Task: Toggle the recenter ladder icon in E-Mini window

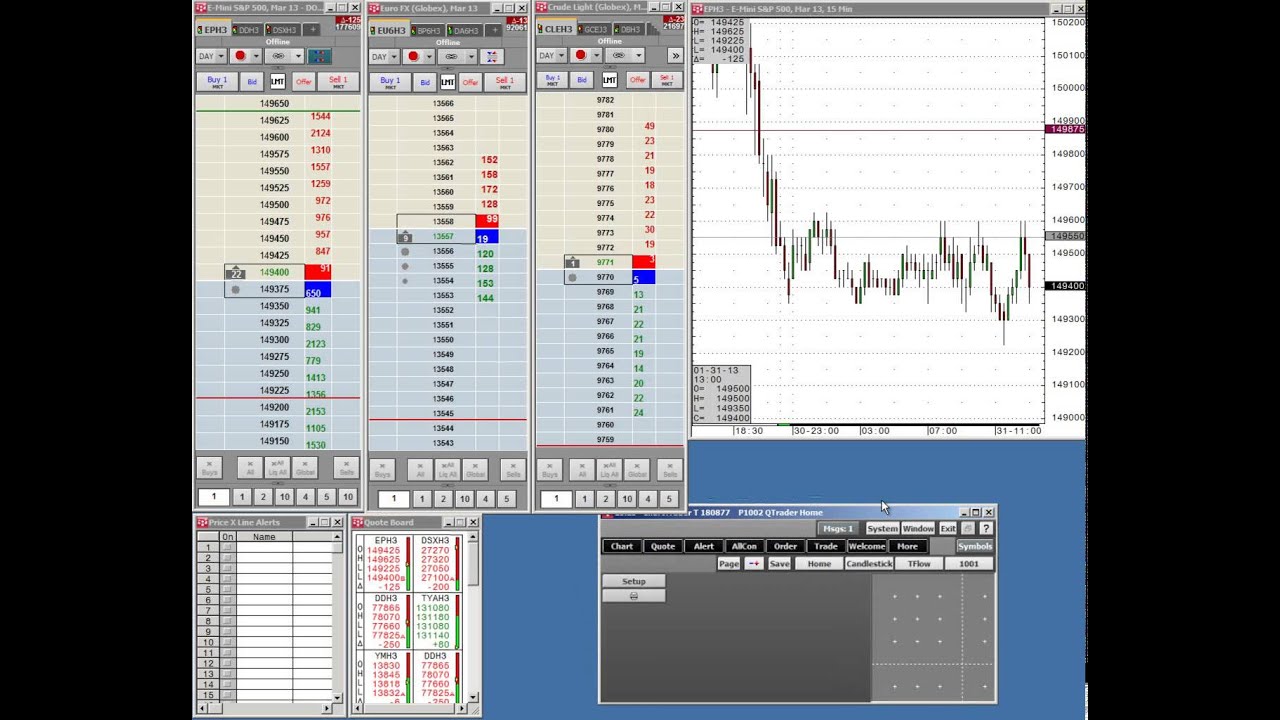Action: coord(319,56)
